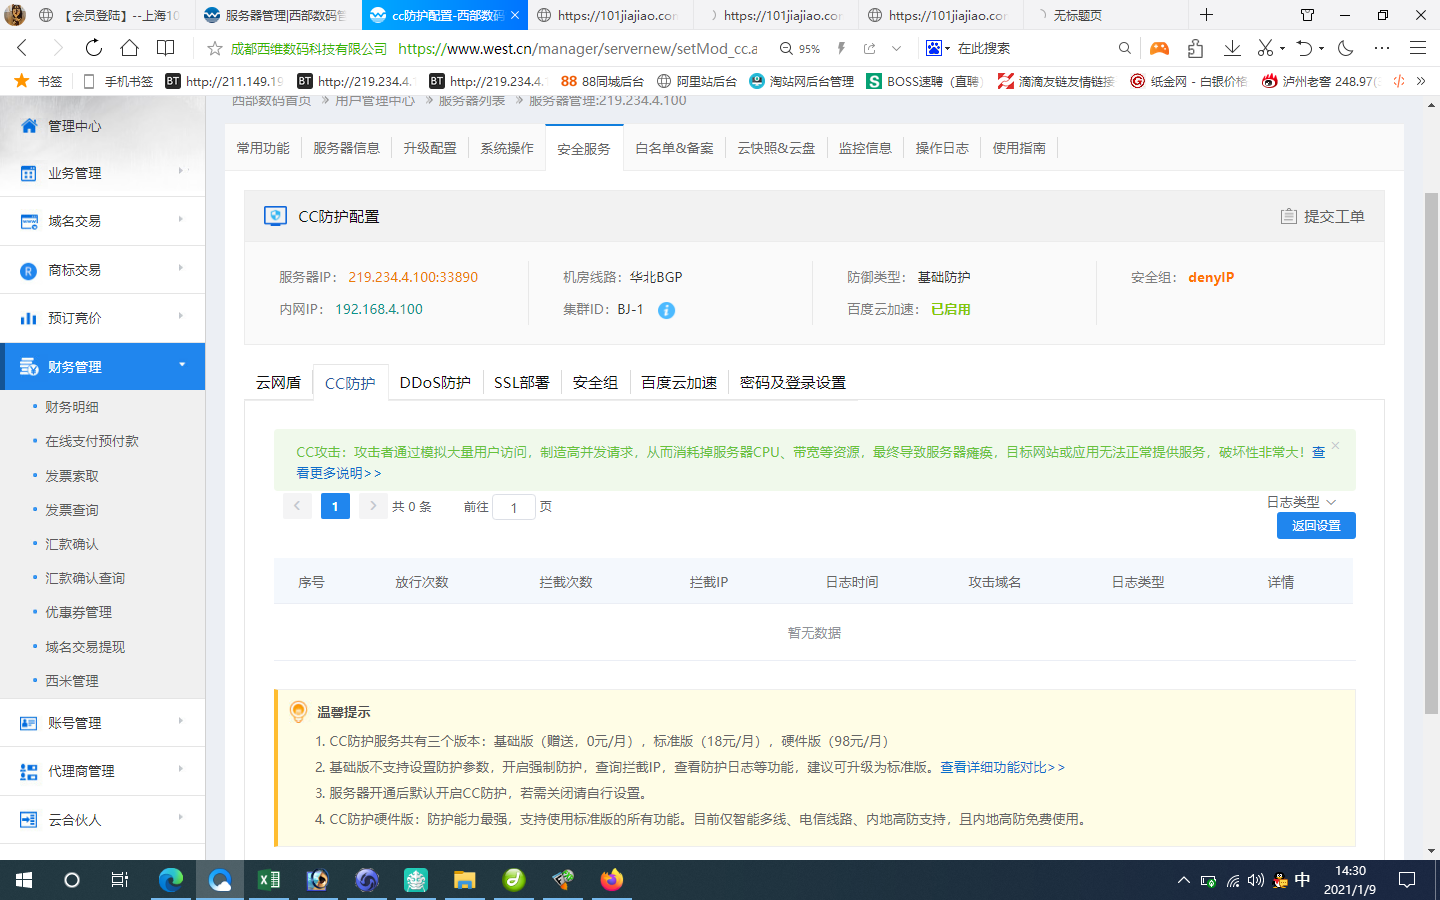This screenshot has height=900, width=1440.
Task: Toggle Chinese input mode in system tray
Action: [1301, 880]
